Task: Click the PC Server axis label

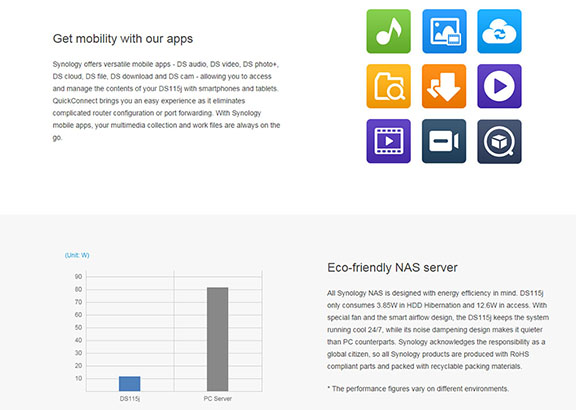Action: [x=217, y=399]
